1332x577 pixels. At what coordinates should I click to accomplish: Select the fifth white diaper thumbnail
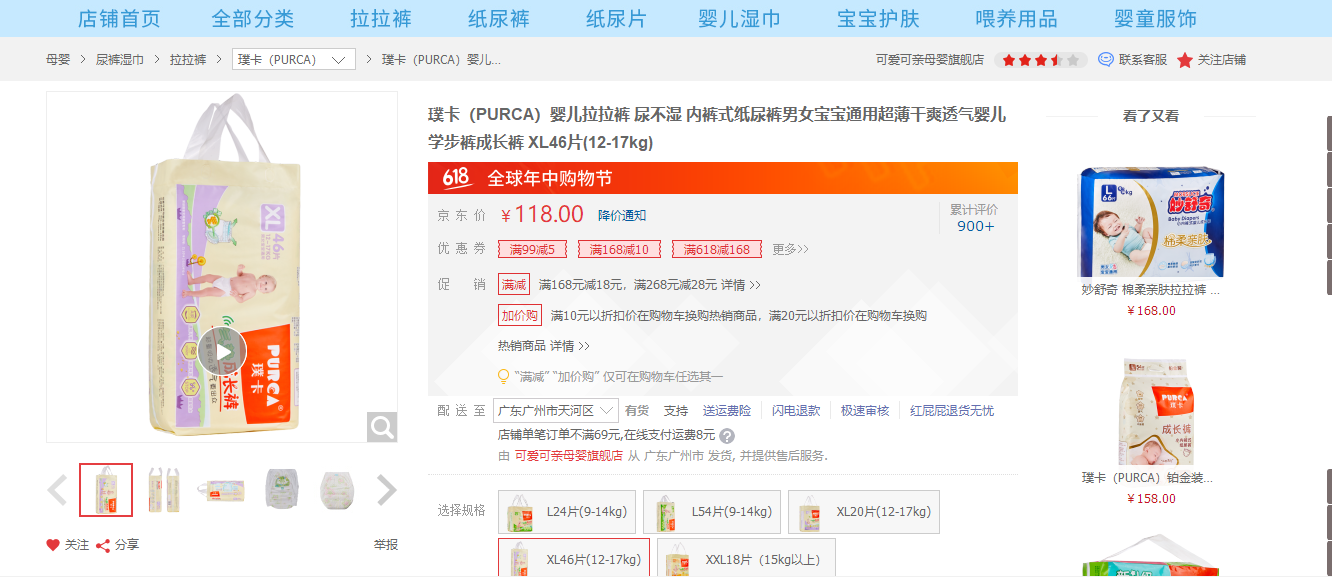337,490
